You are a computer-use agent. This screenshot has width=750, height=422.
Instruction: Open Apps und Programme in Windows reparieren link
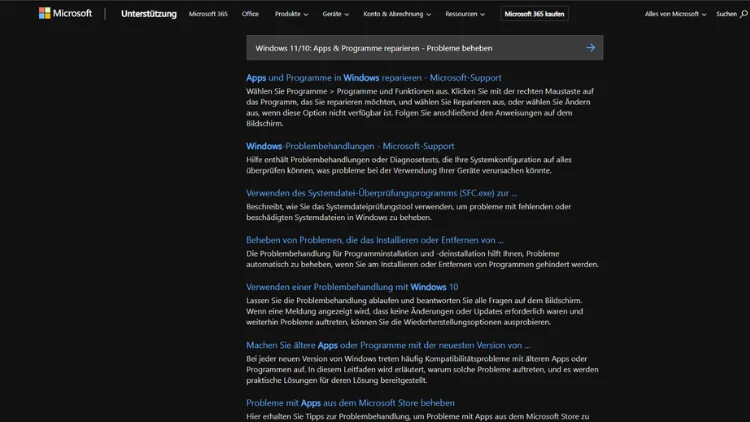click(374, 78)
